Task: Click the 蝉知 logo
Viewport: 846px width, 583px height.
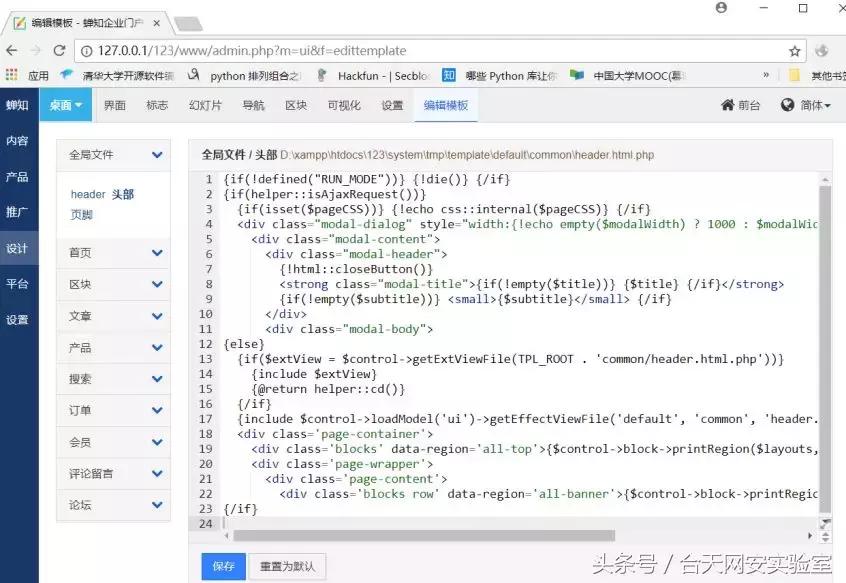Action: pos(17,105)
